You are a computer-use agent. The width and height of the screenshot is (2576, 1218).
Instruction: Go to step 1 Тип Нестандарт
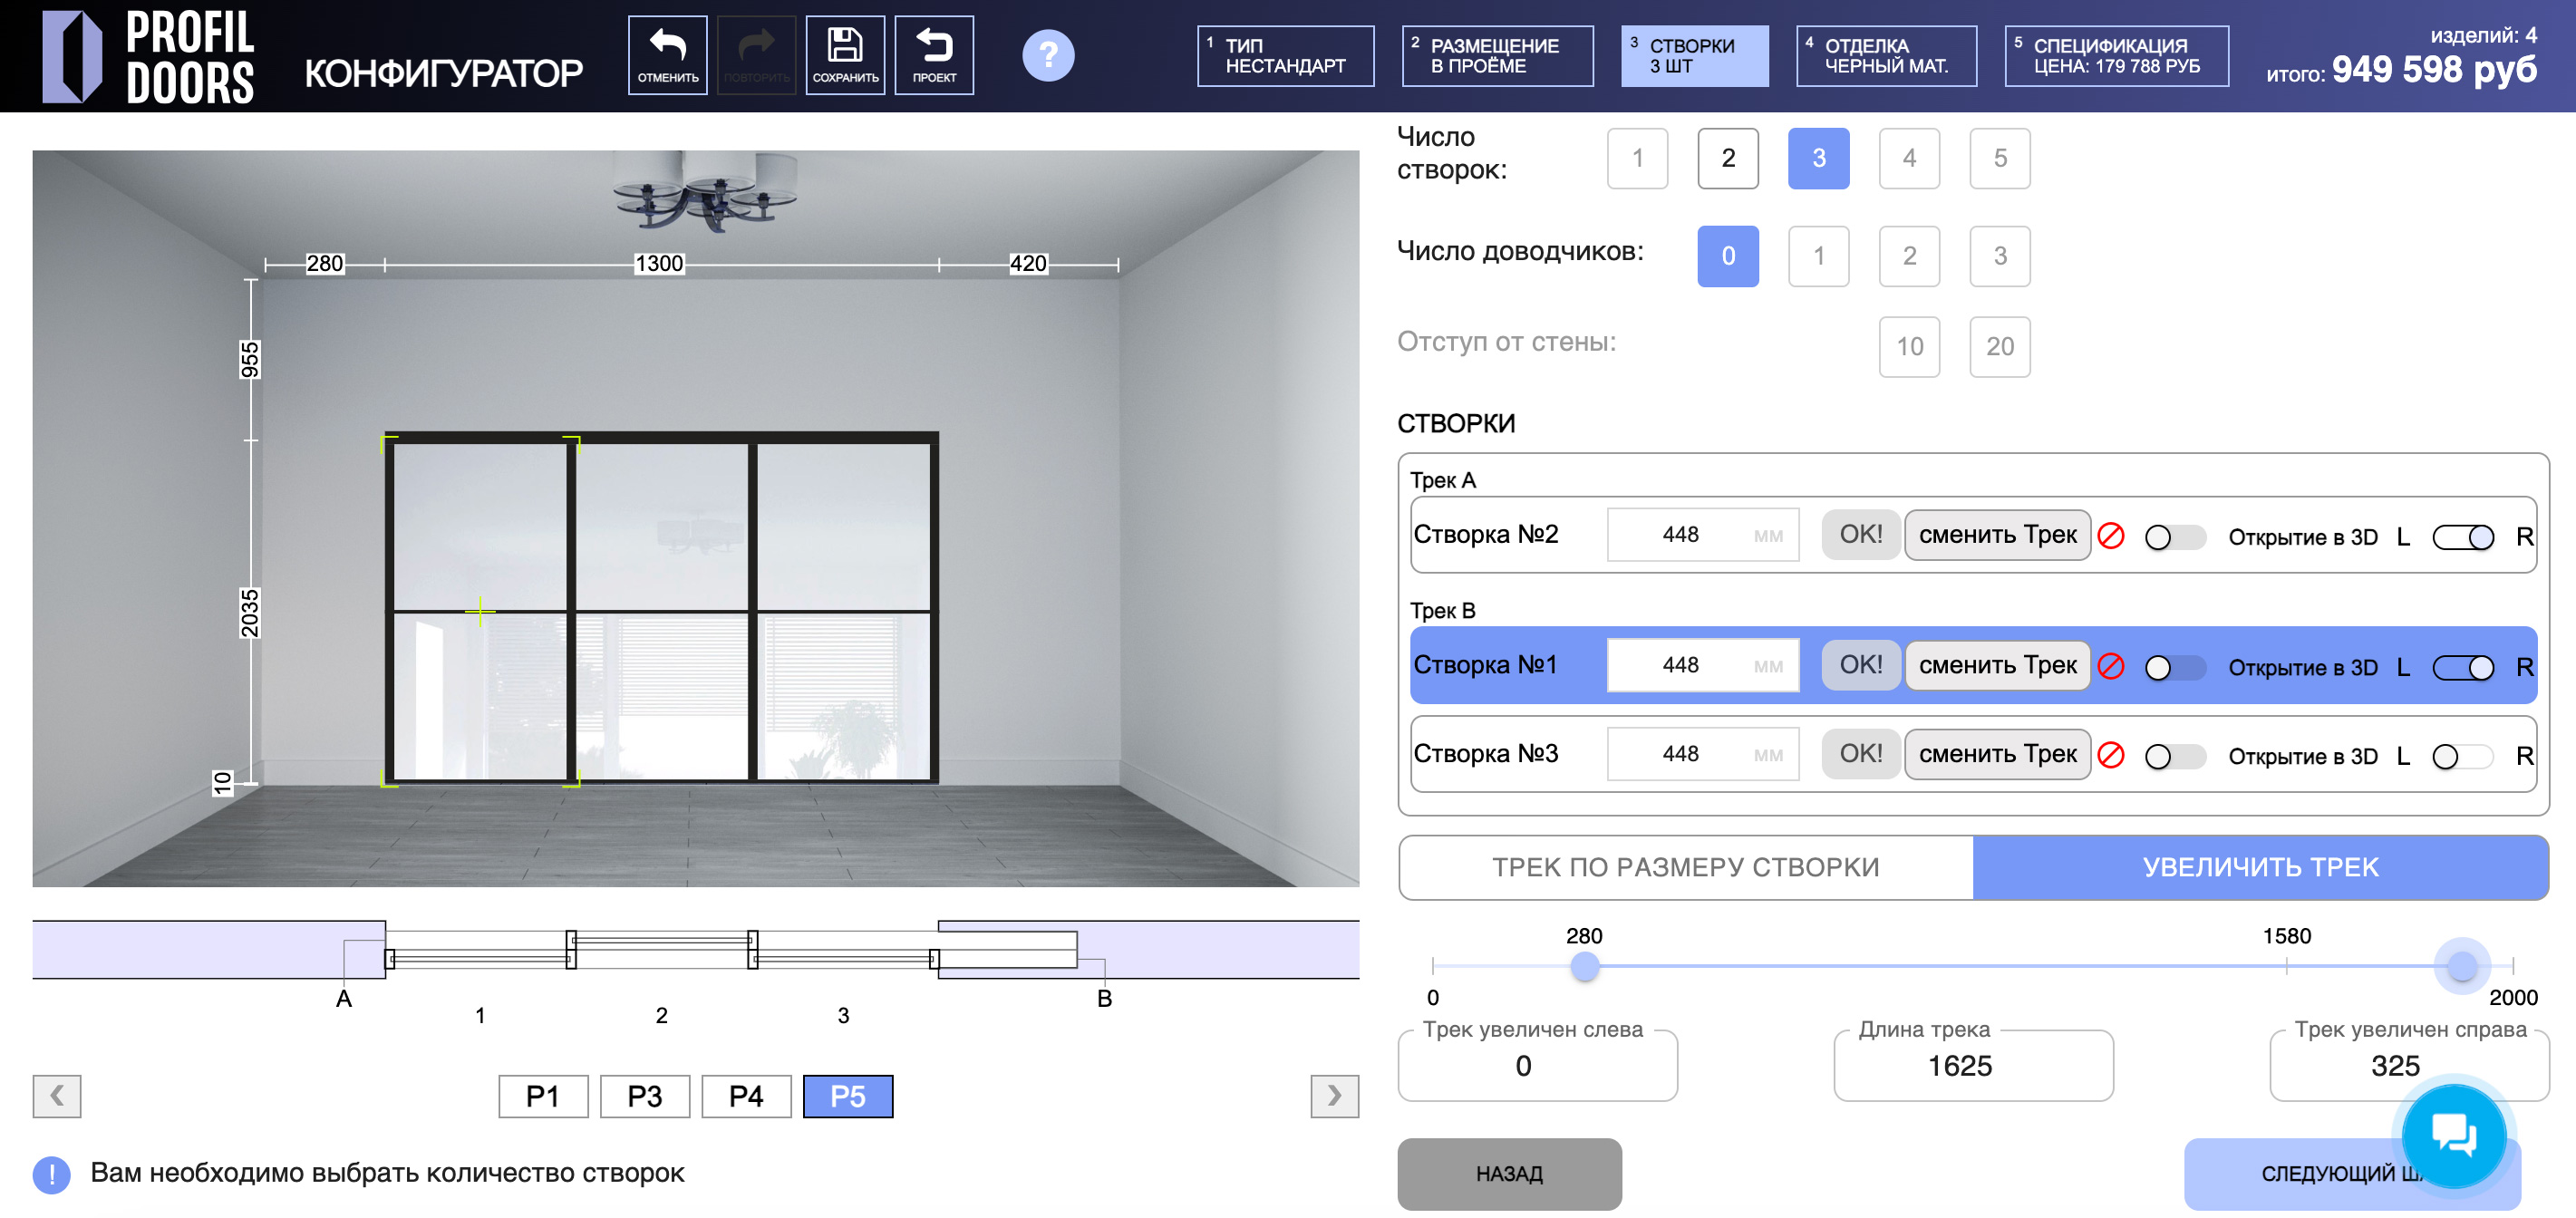[1285, 56]
